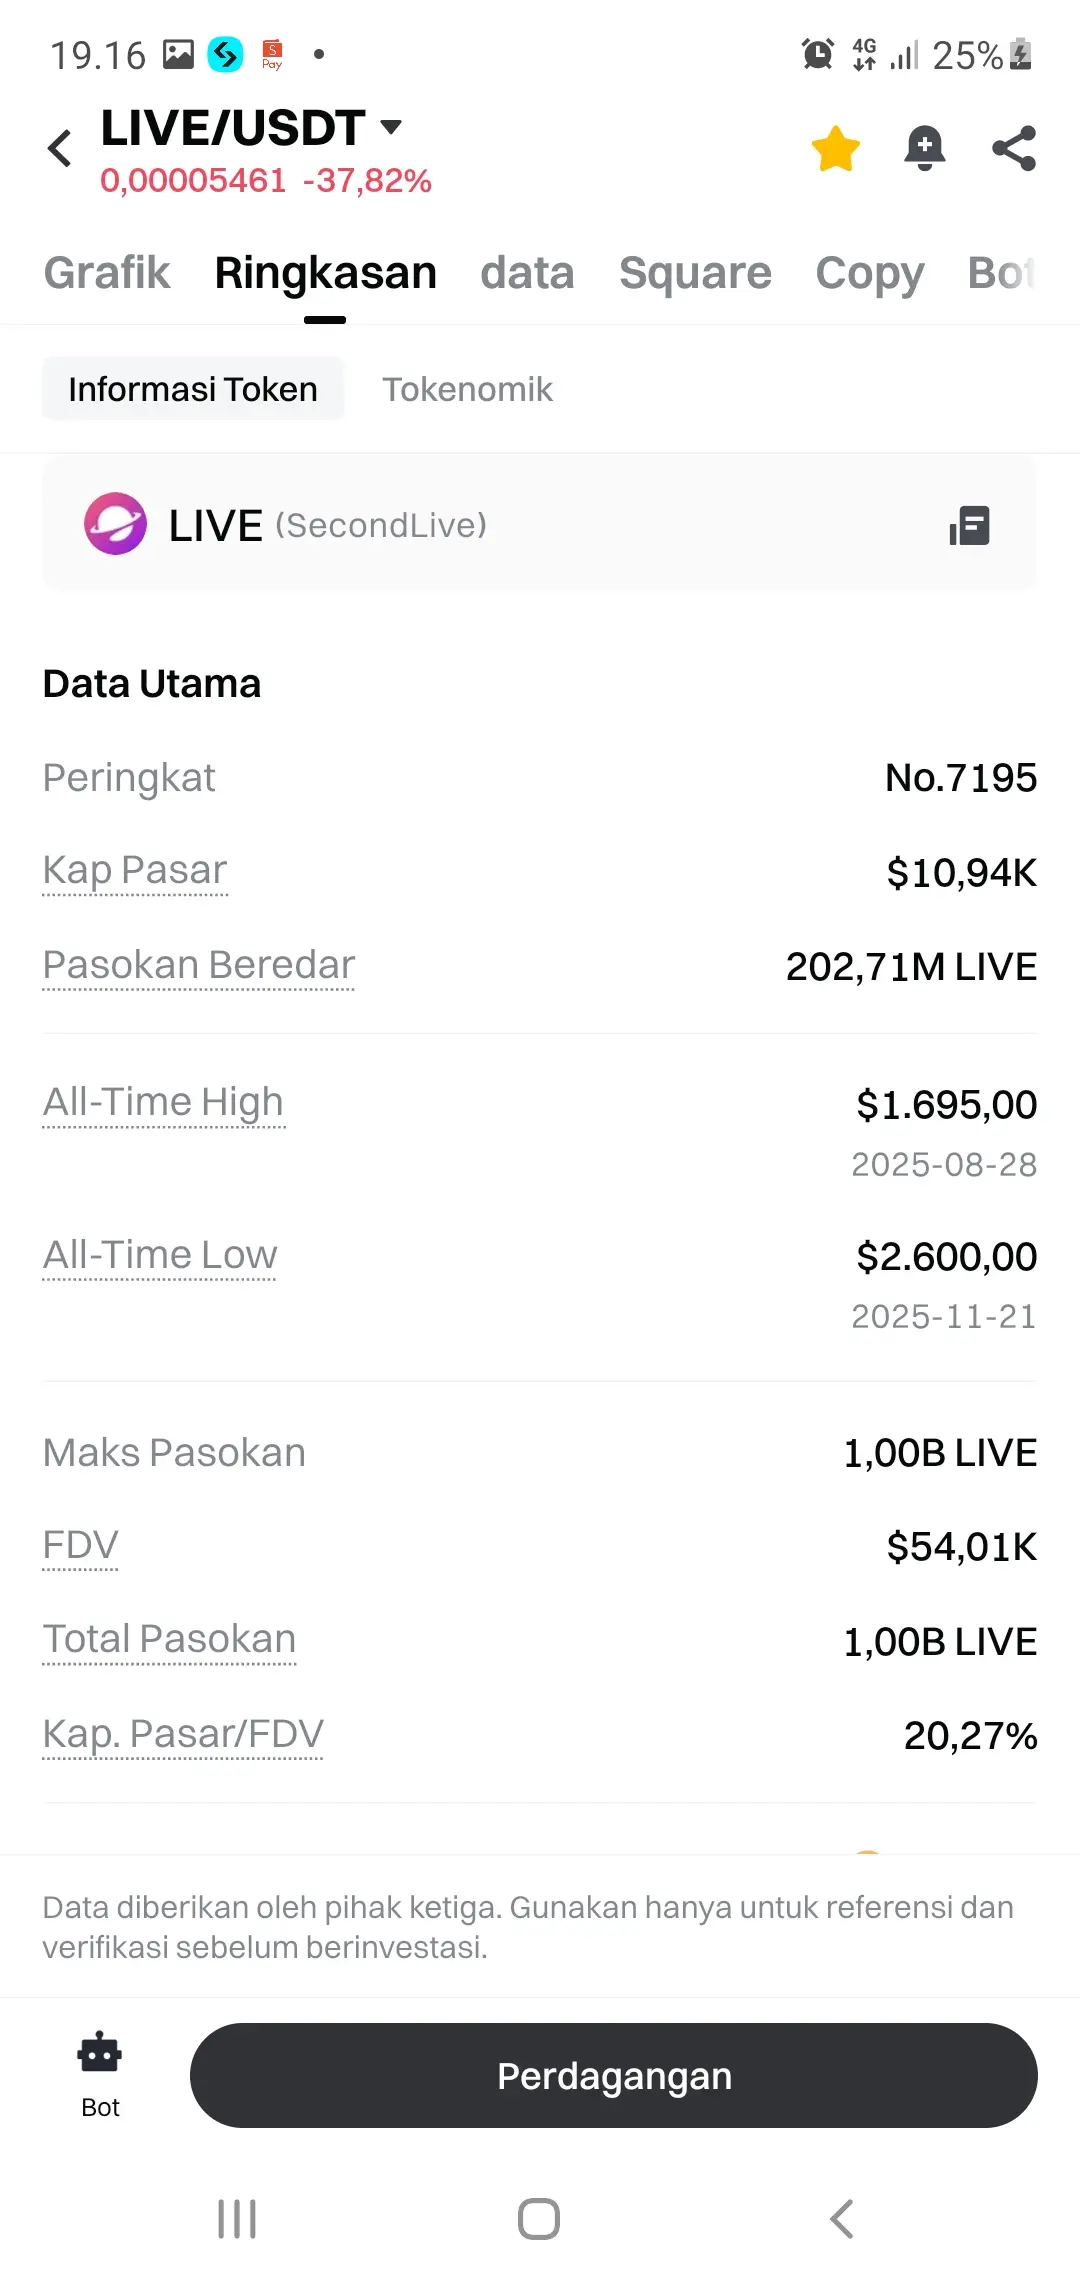Select the Tokenomik toggle
The image size is (1080, 2280).
tap(467, 389)
